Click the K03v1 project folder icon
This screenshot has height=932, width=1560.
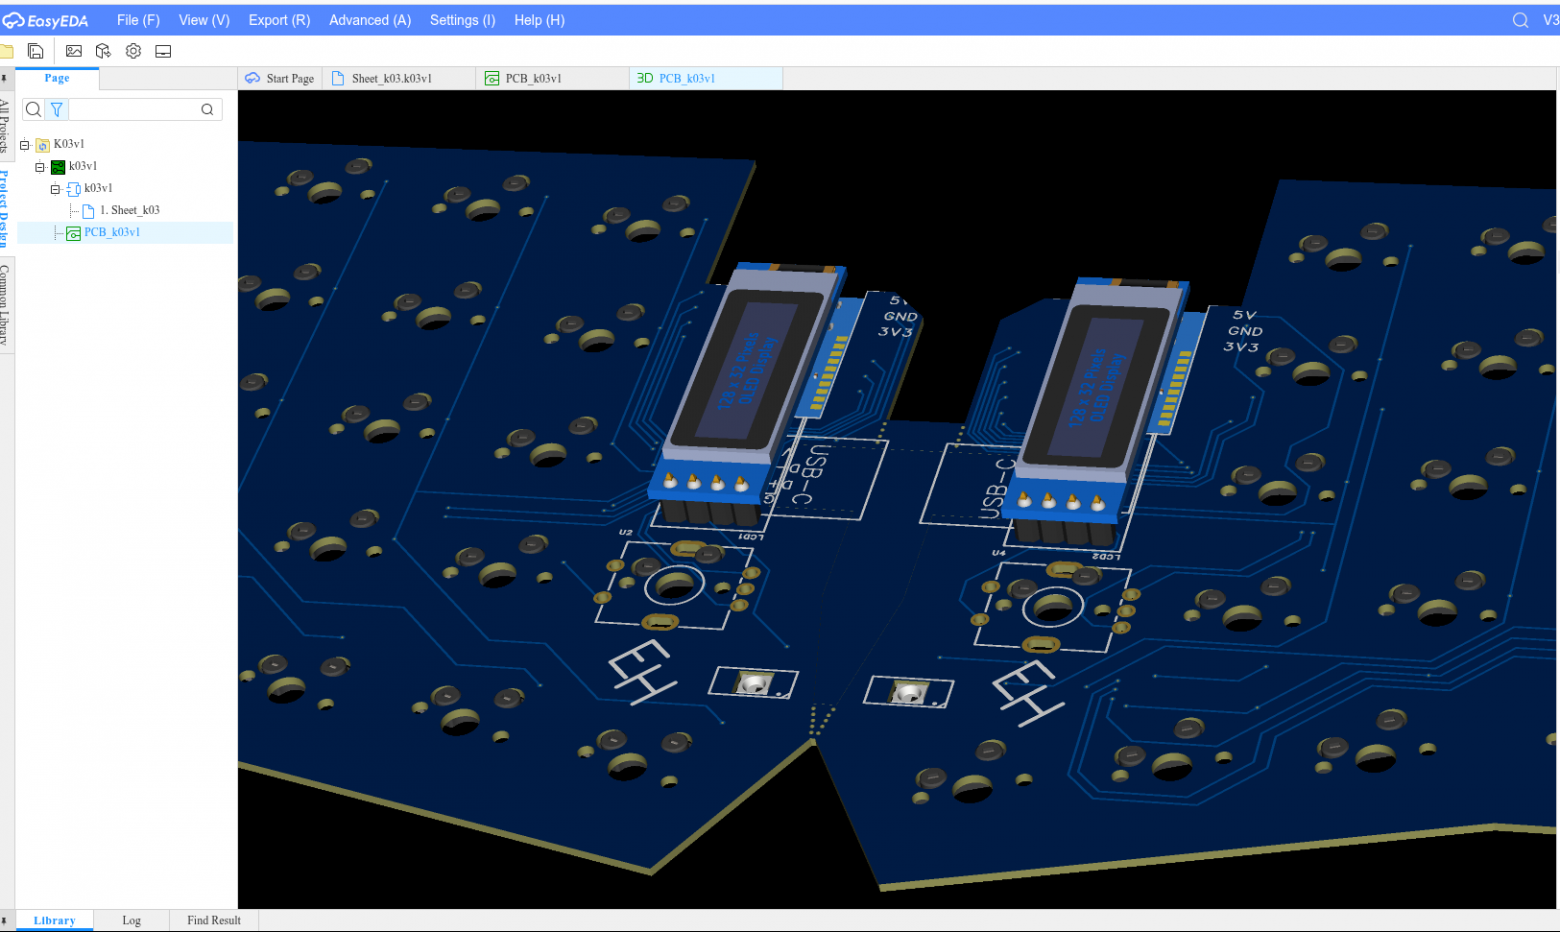[x=43, y=145]
